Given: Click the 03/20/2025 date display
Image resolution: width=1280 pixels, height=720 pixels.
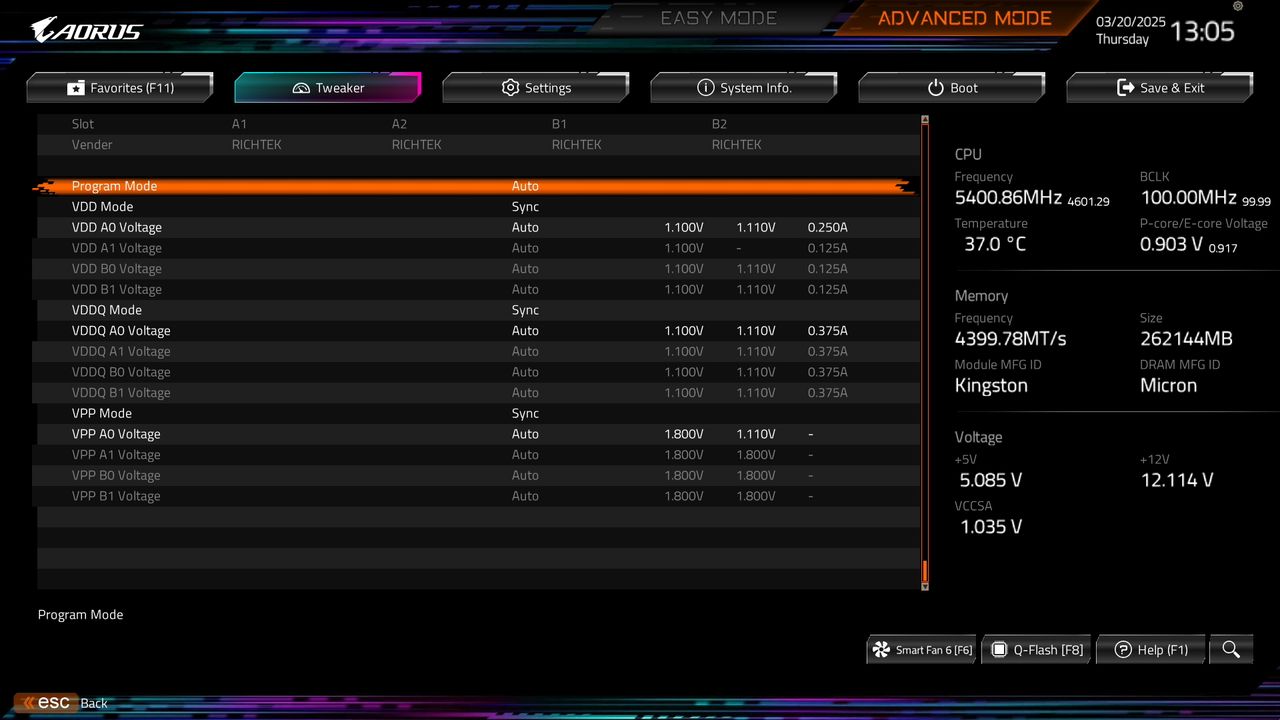Looking at the screenshot, I should 1131,21.
